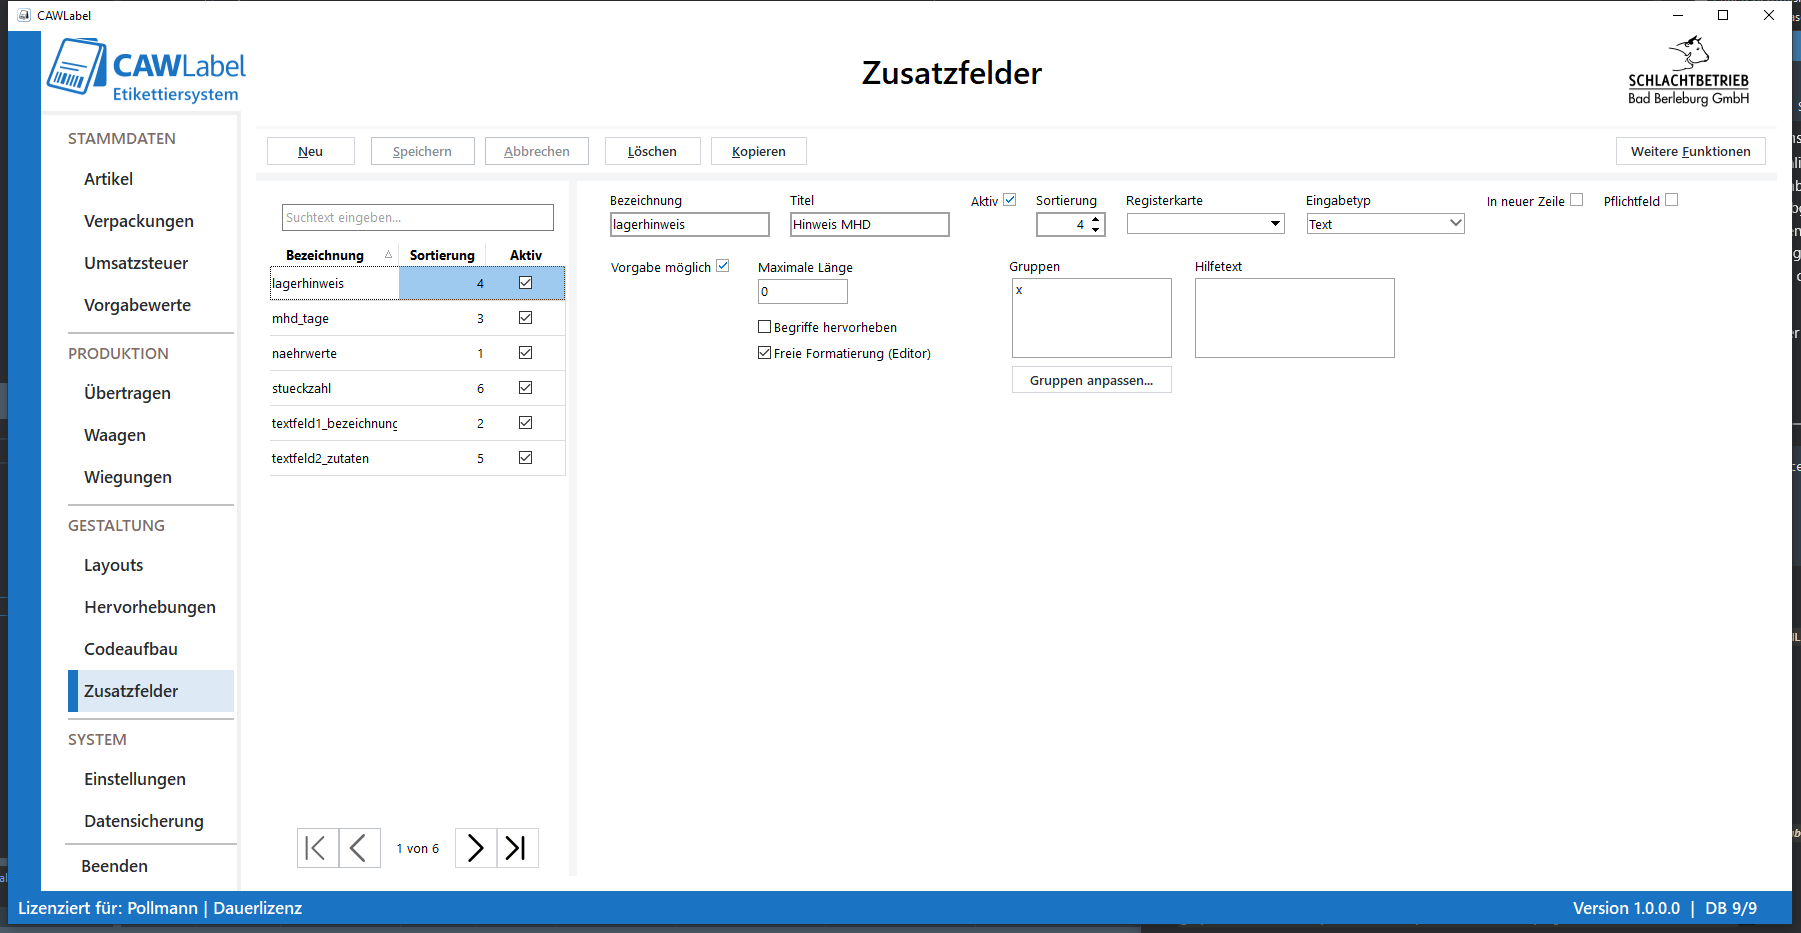
Task: Open Wiegungen sidebar entry
Action: [x=128, y=477]
